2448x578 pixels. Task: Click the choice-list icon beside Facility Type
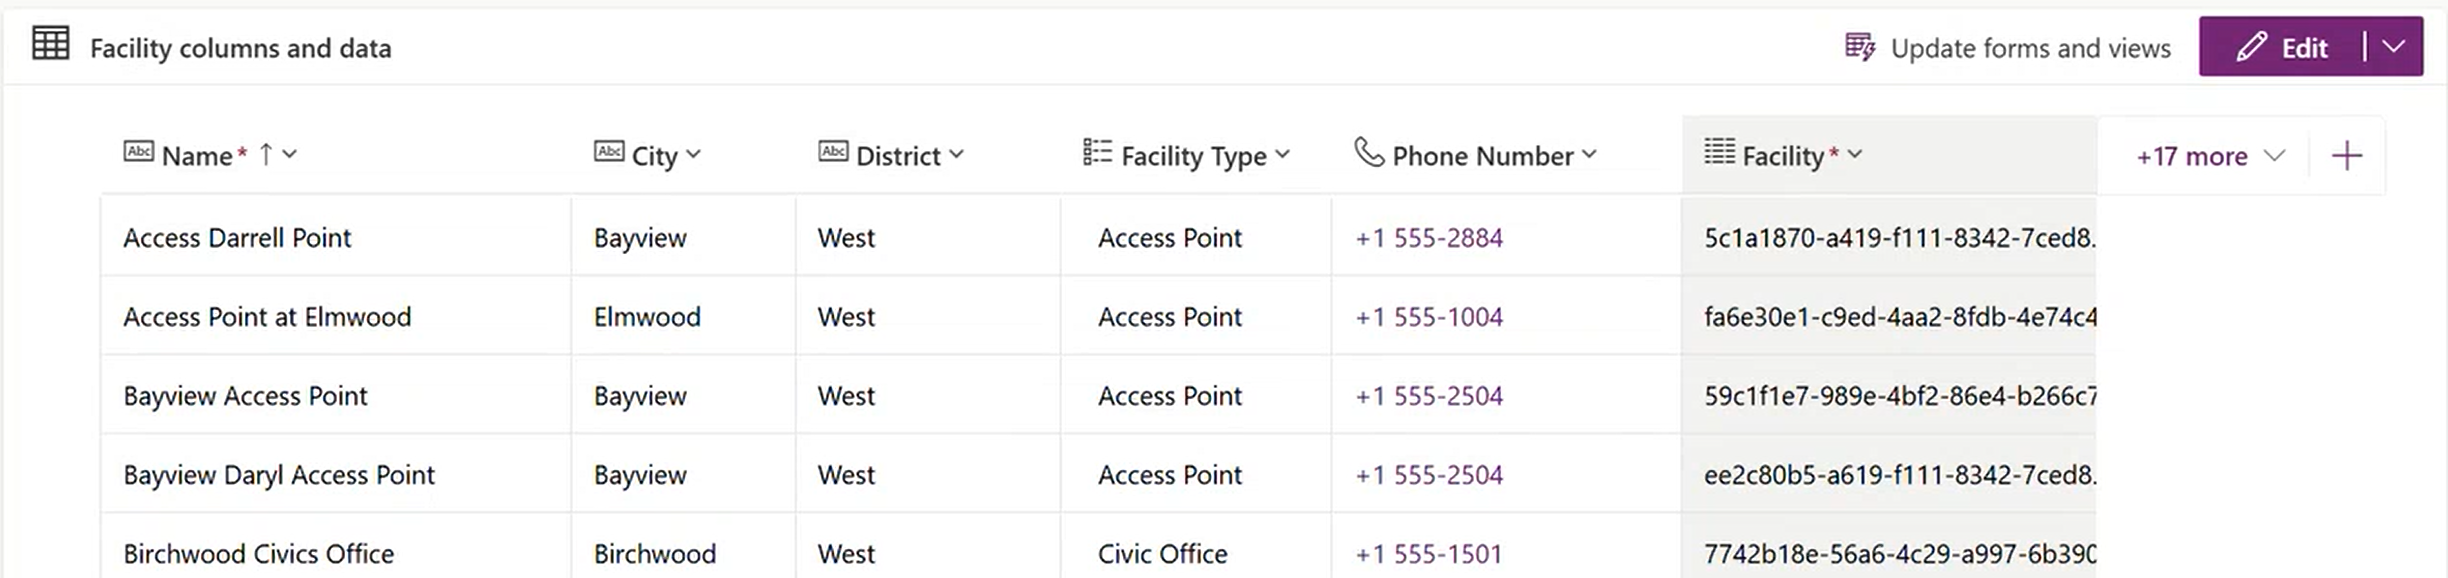click(1097, 152)
